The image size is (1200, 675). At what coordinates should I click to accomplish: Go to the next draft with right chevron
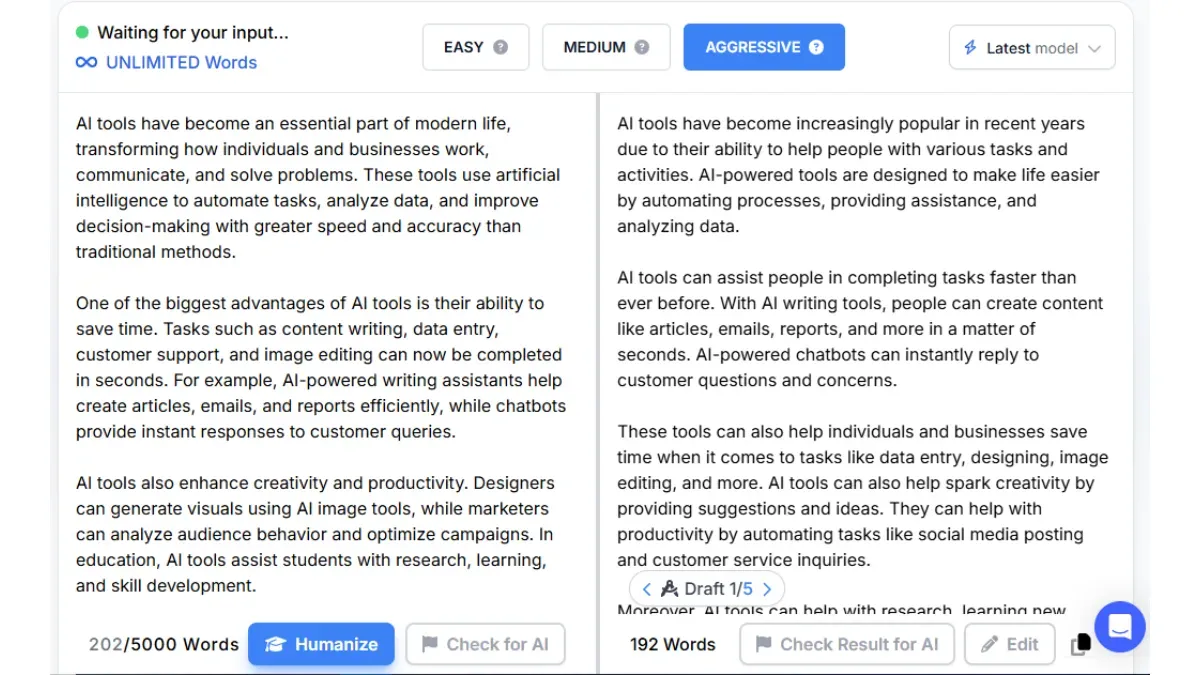pos(767,589)
